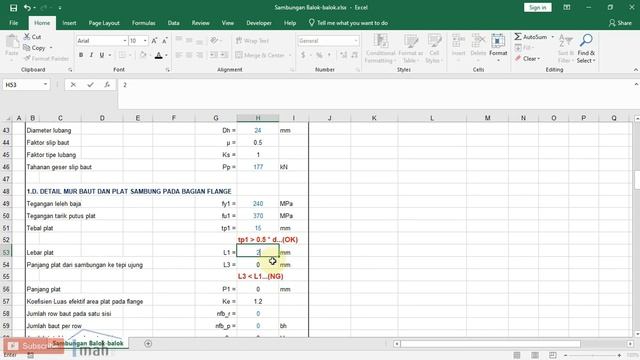Switch to the Developer tab
Screen dimensions: 640x360
coord(259,23)
